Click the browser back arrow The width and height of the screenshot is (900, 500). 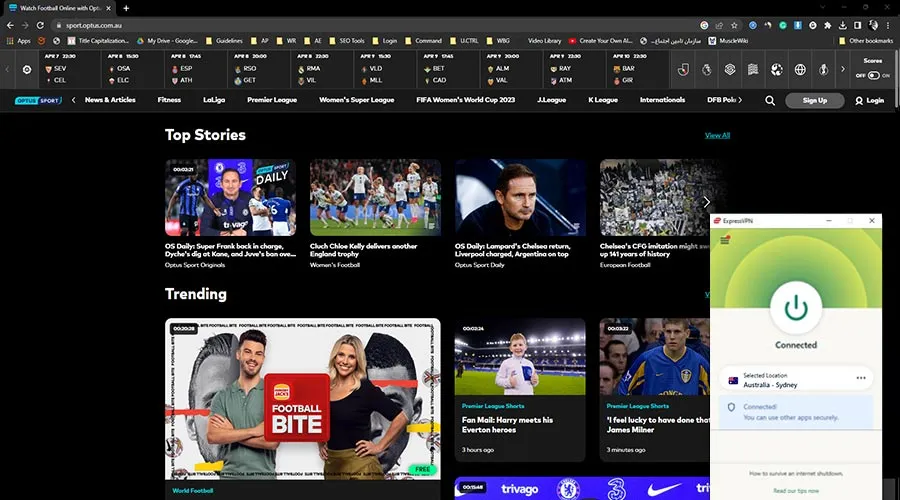(10, 25)
